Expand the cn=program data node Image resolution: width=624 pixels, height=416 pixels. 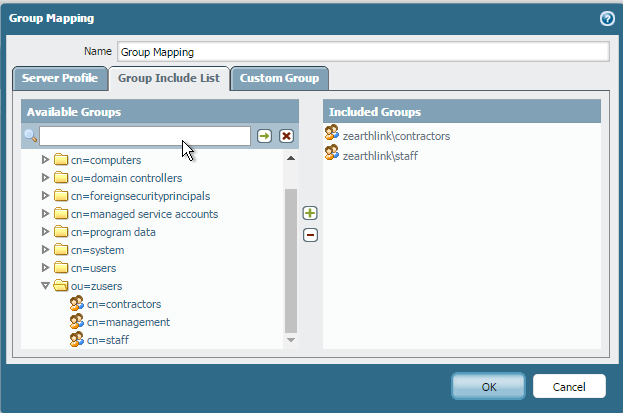tap(45, 232)
